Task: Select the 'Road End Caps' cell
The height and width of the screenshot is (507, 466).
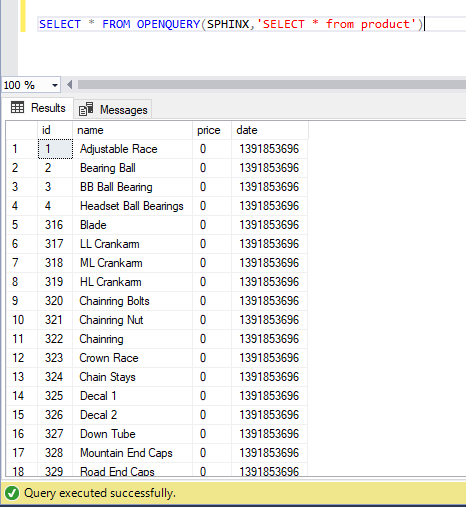Action: click(x=132, y=470)
